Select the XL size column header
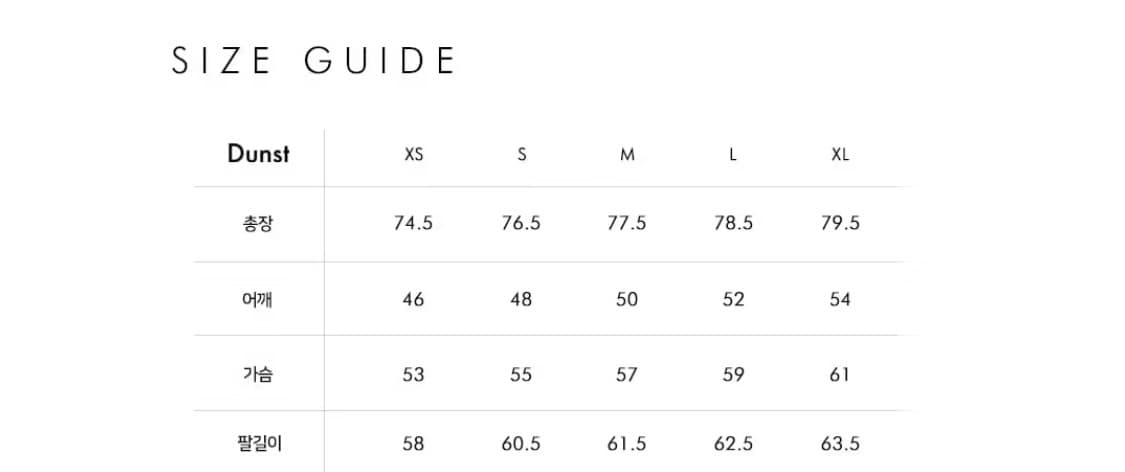 pyautogui.click(x=840, y=156)
